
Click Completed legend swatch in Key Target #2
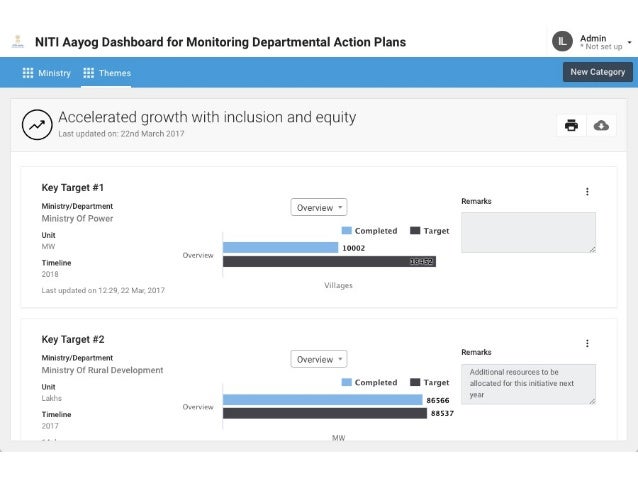pyautogui.click(x=347, y=382)
